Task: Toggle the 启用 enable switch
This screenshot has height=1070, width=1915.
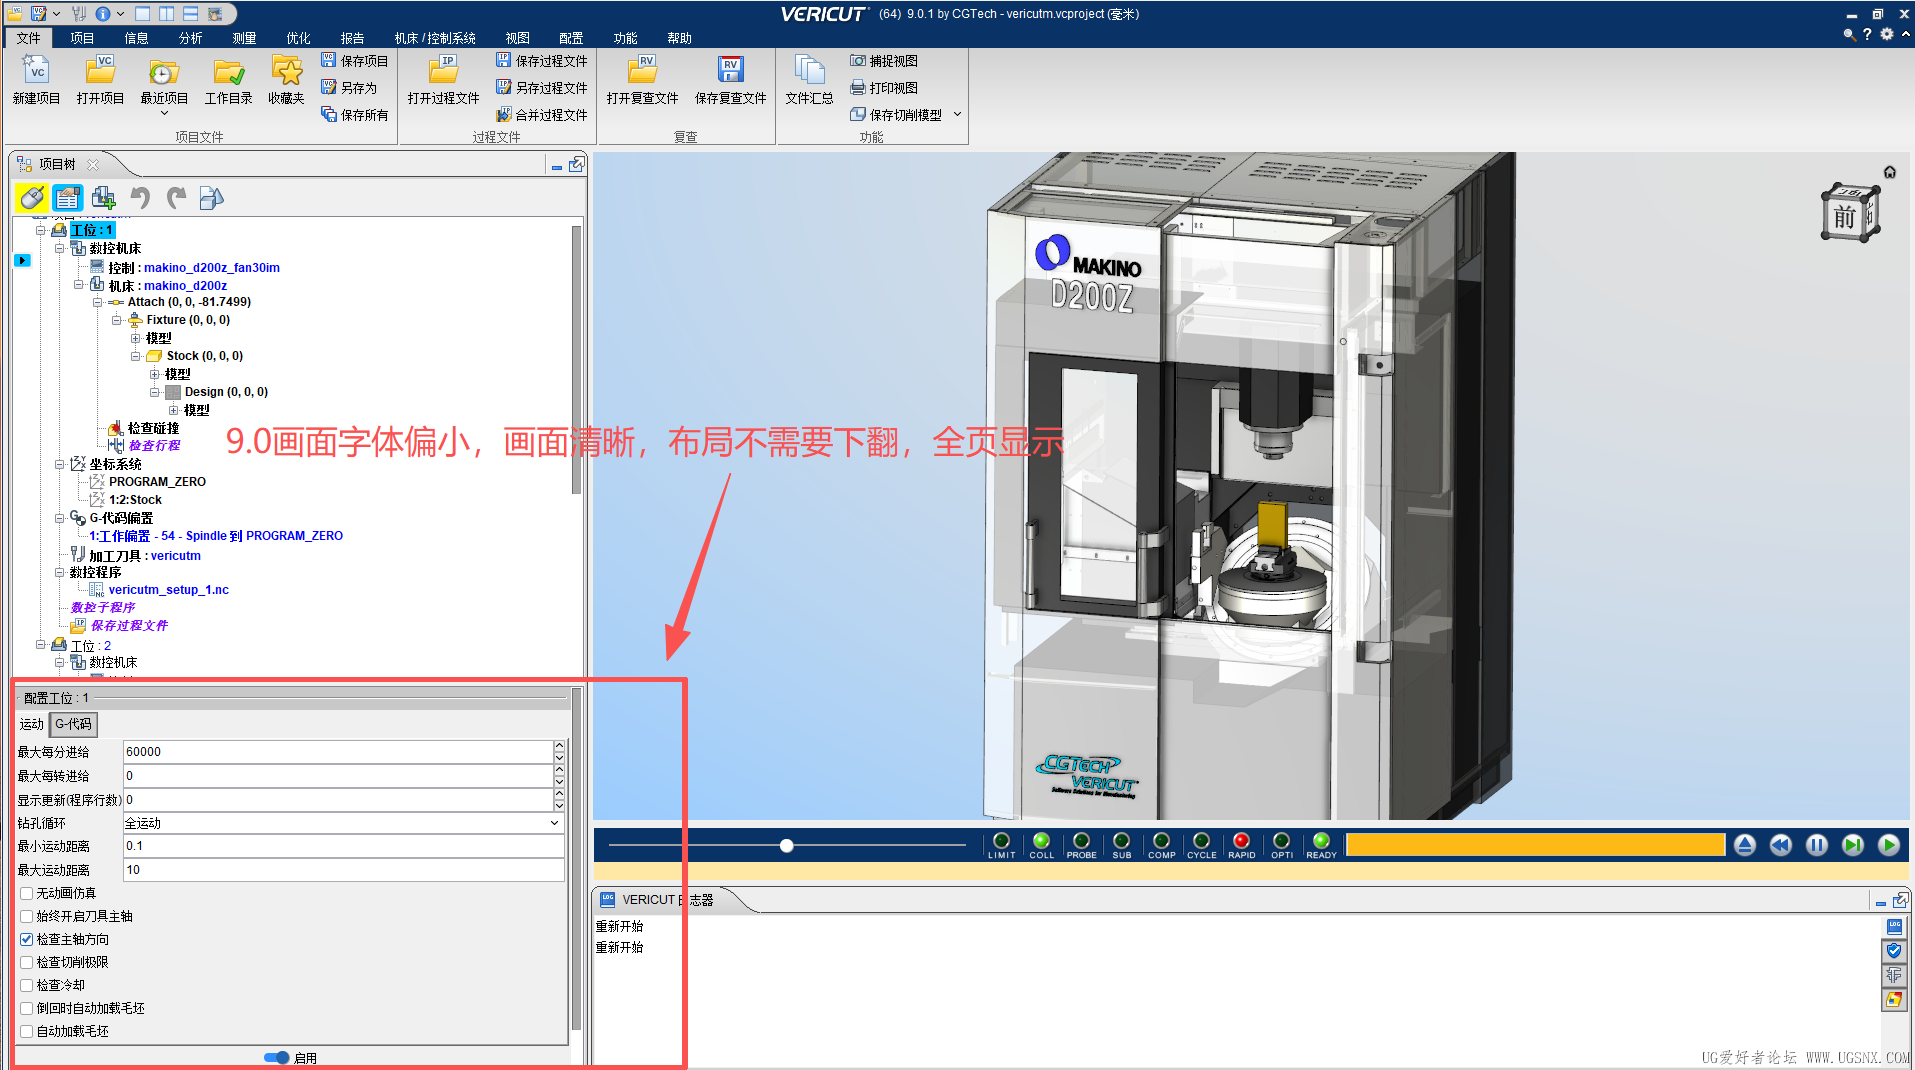Action: (x=276, y=1057)
